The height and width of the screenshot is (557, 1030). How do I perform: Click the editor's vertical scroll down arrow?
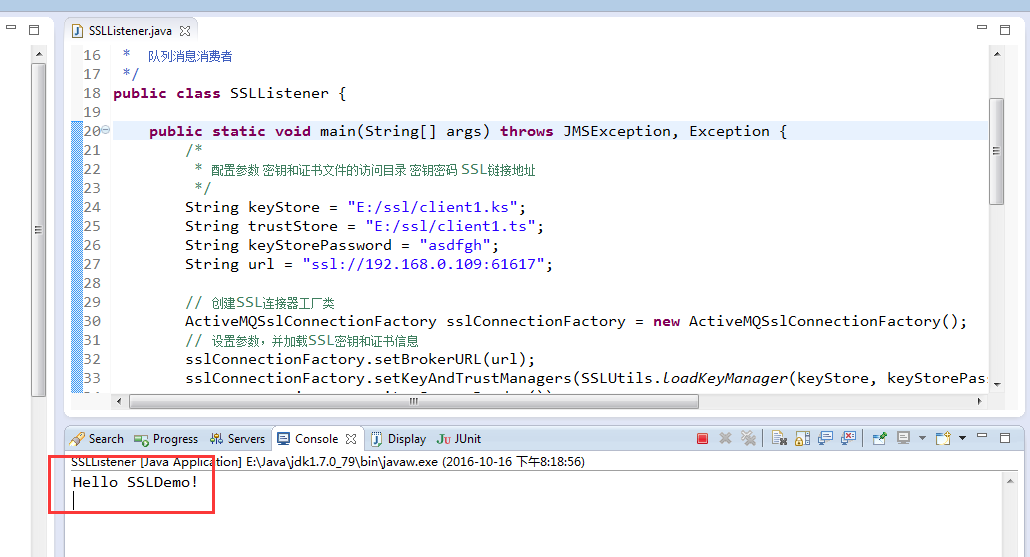coord(996,382)
